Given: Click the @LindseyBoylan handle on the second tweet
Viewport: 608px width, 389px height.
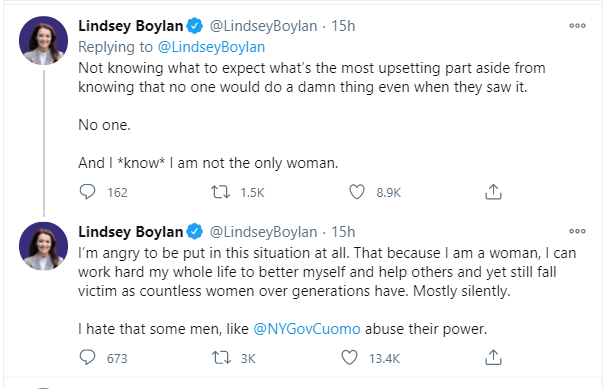Looking at the screenshot, I should 263,232.
